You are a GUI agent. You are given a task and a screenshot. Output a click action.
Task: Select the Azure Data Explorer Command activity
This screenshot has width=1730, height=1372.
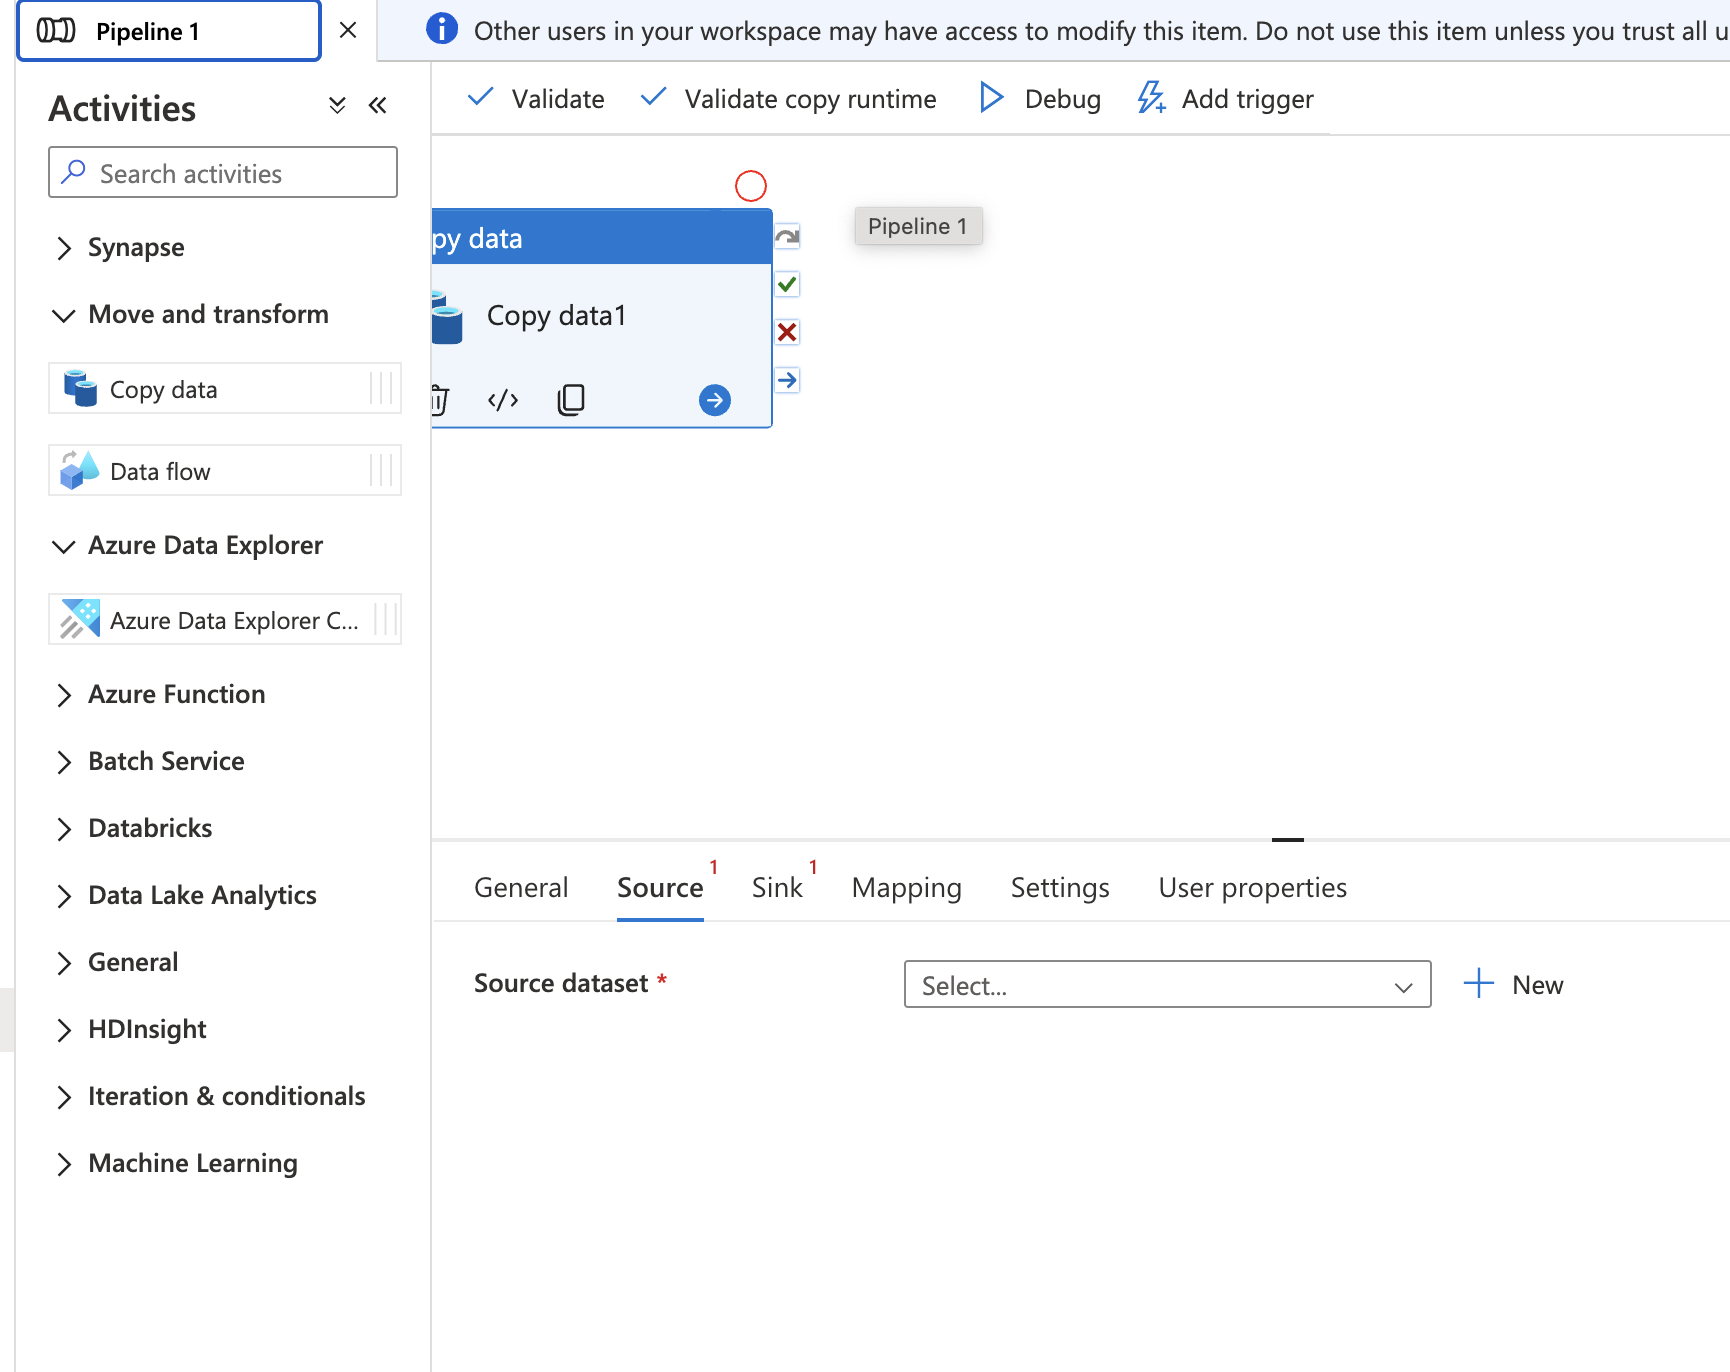tap(225, 620)
